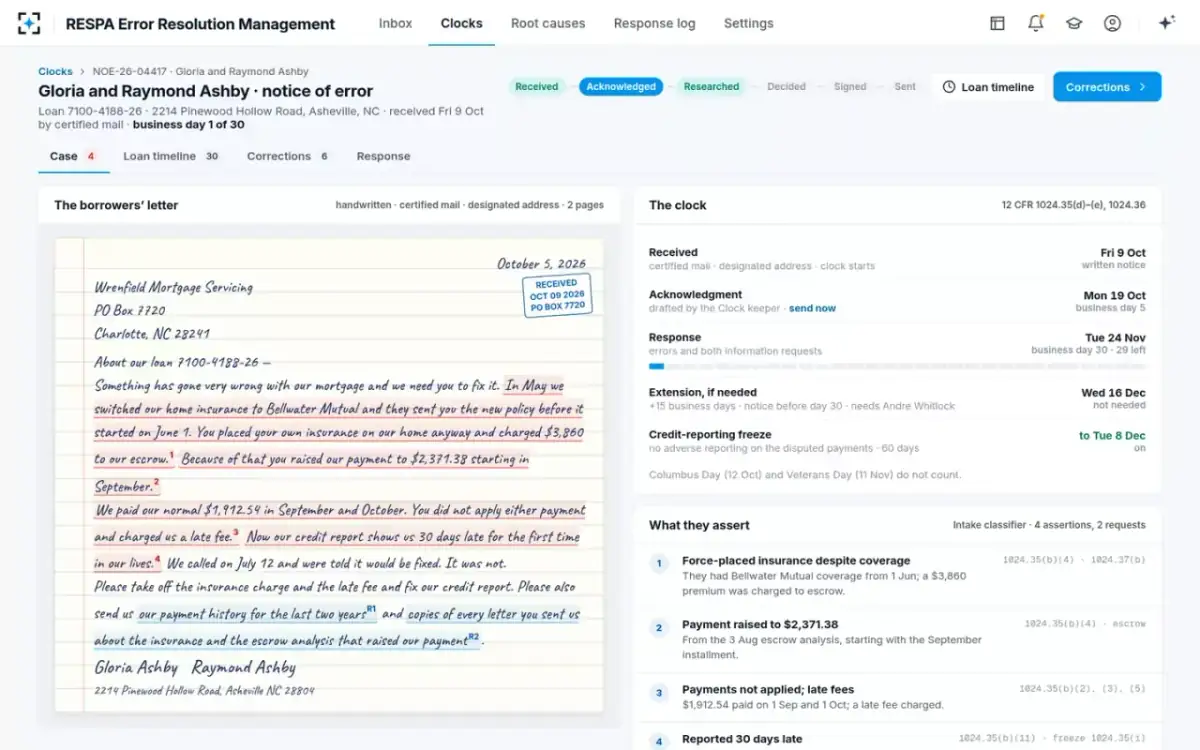Select the Case sub-tab
This screenshot has height=750, width=1200.
73,156
